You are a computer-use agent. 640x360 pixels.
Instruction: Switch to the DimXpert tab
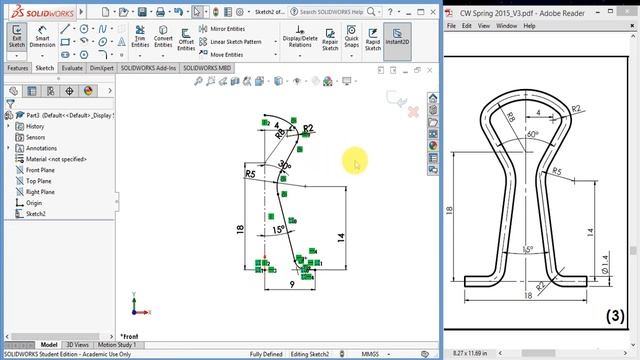coord(102,68)
